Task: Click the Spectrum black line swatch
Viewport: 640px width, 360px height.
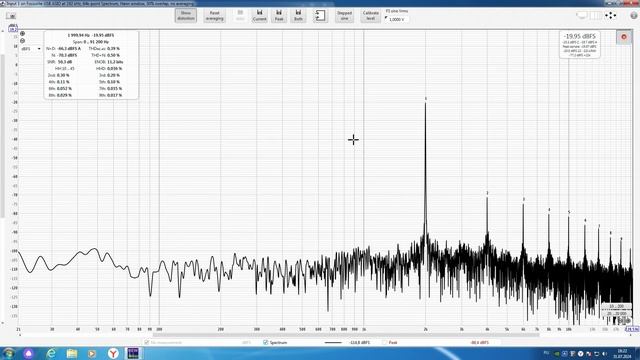Action: click(x=333, y=342)
